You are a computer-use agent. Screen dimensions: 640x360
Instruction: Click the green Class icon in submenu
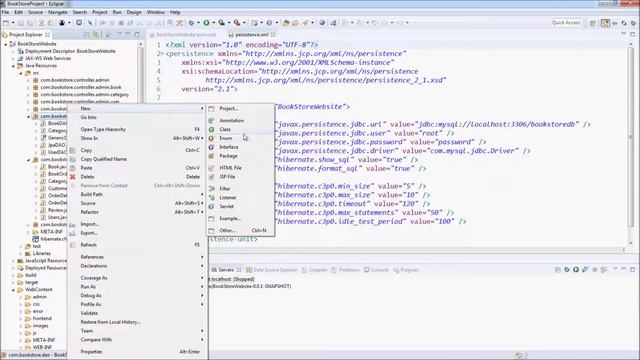[x=211, y=129]
